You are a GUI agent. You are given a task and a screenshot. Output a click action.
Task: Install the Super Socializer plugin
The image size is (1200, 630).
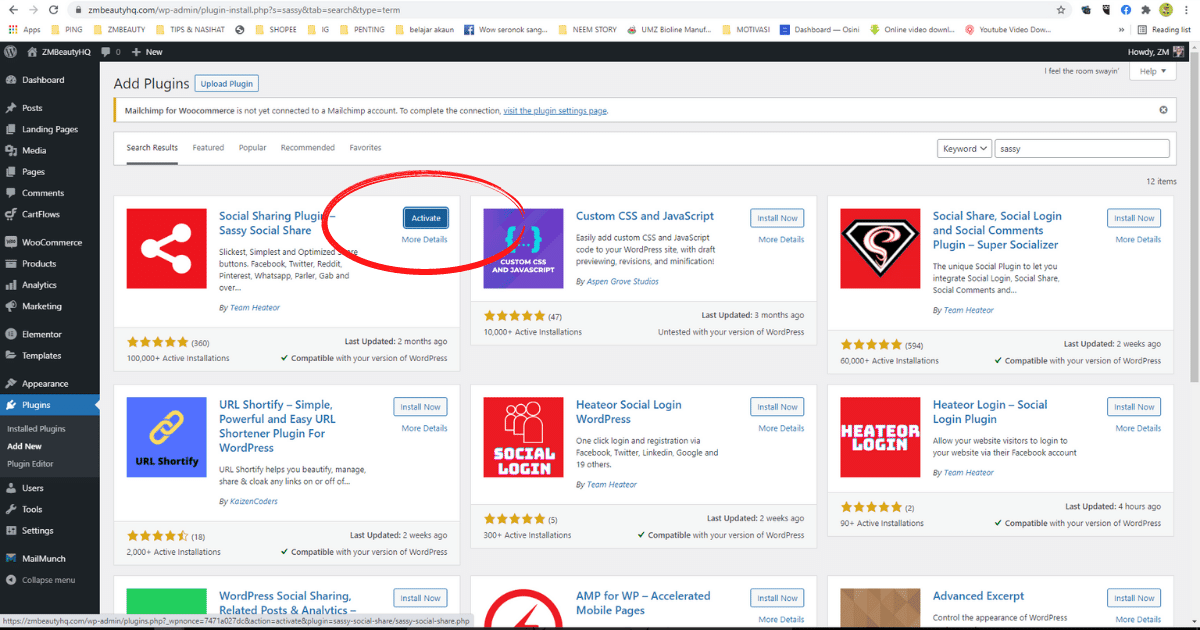tap(1134, 218)
